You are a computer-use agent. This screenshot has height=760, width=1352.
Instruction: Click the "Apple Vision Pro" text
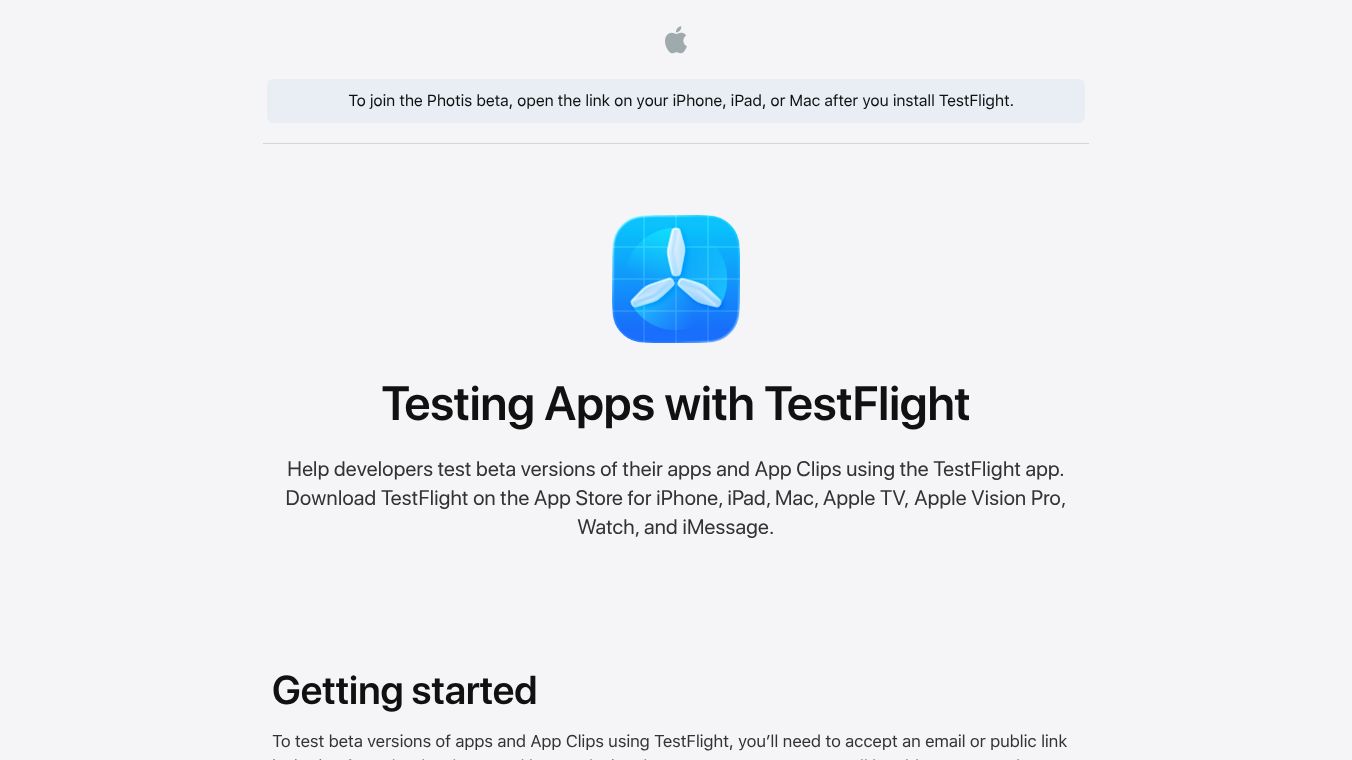click(987, 498)
